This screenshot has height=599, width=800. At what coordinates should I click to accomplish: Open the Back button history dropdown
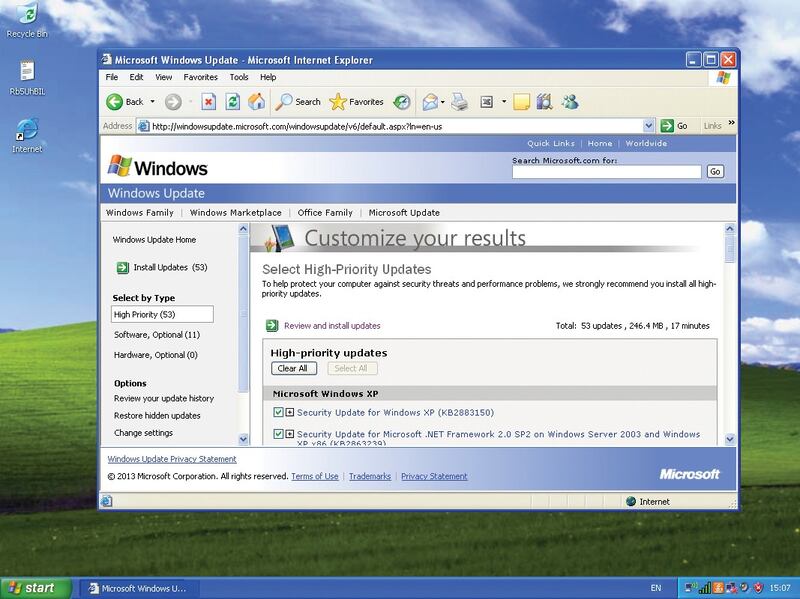pyautogui.click(x=152, y=101)
